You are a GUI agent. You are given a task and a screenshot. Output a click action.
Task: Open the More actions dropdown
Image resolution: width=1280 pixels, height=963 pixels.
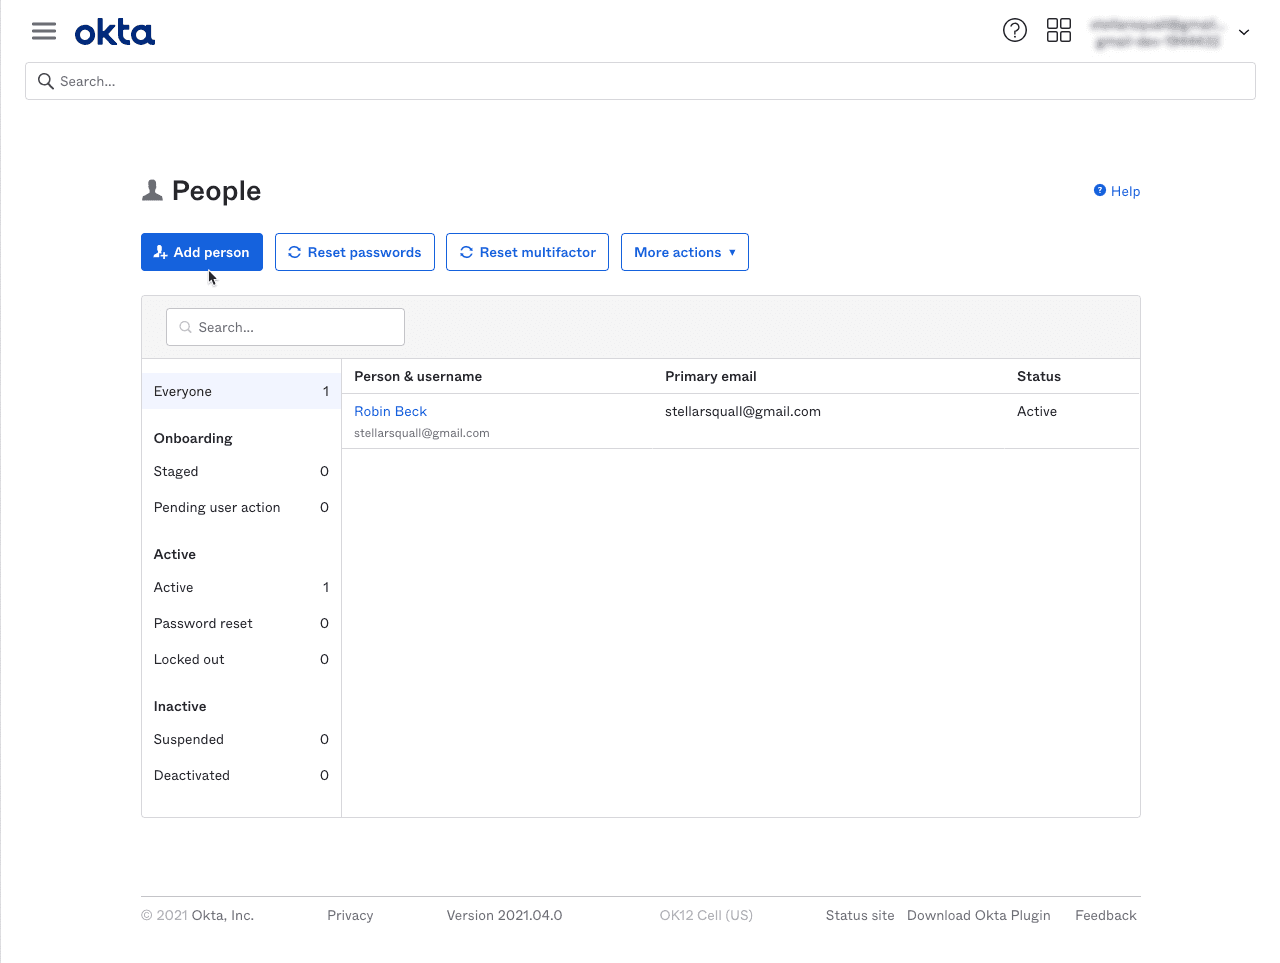685,252
